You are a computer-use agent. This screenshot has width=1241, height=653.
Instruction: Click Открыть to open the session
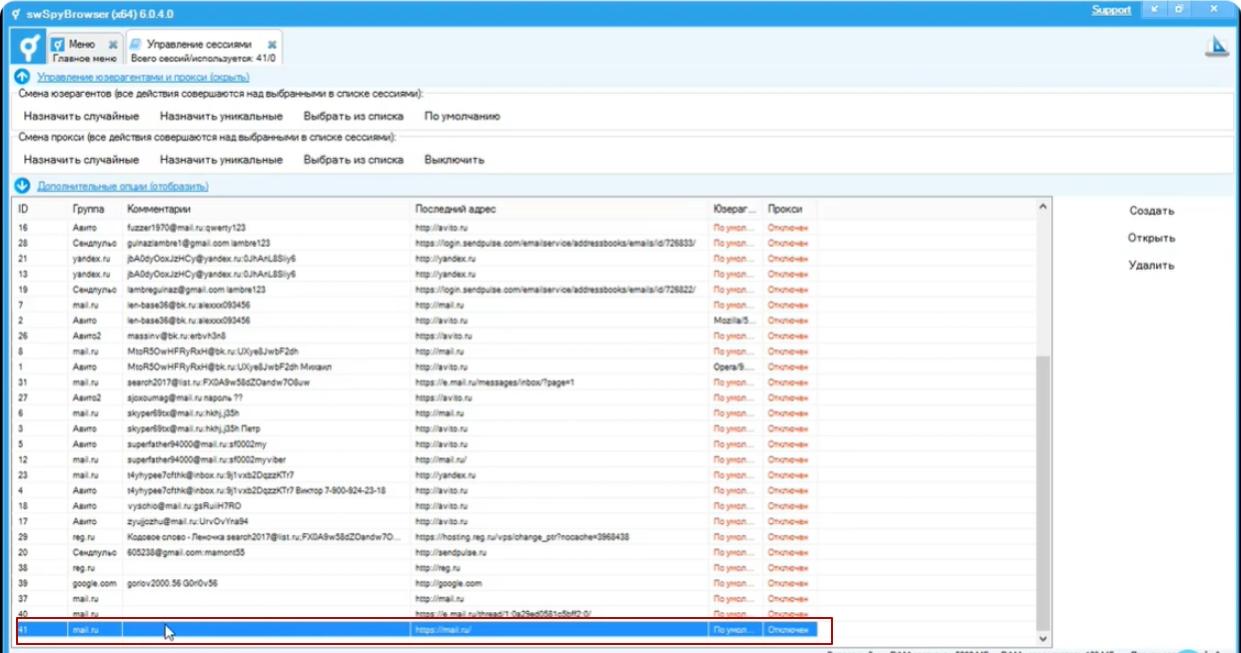click(x=1152, y=238)
